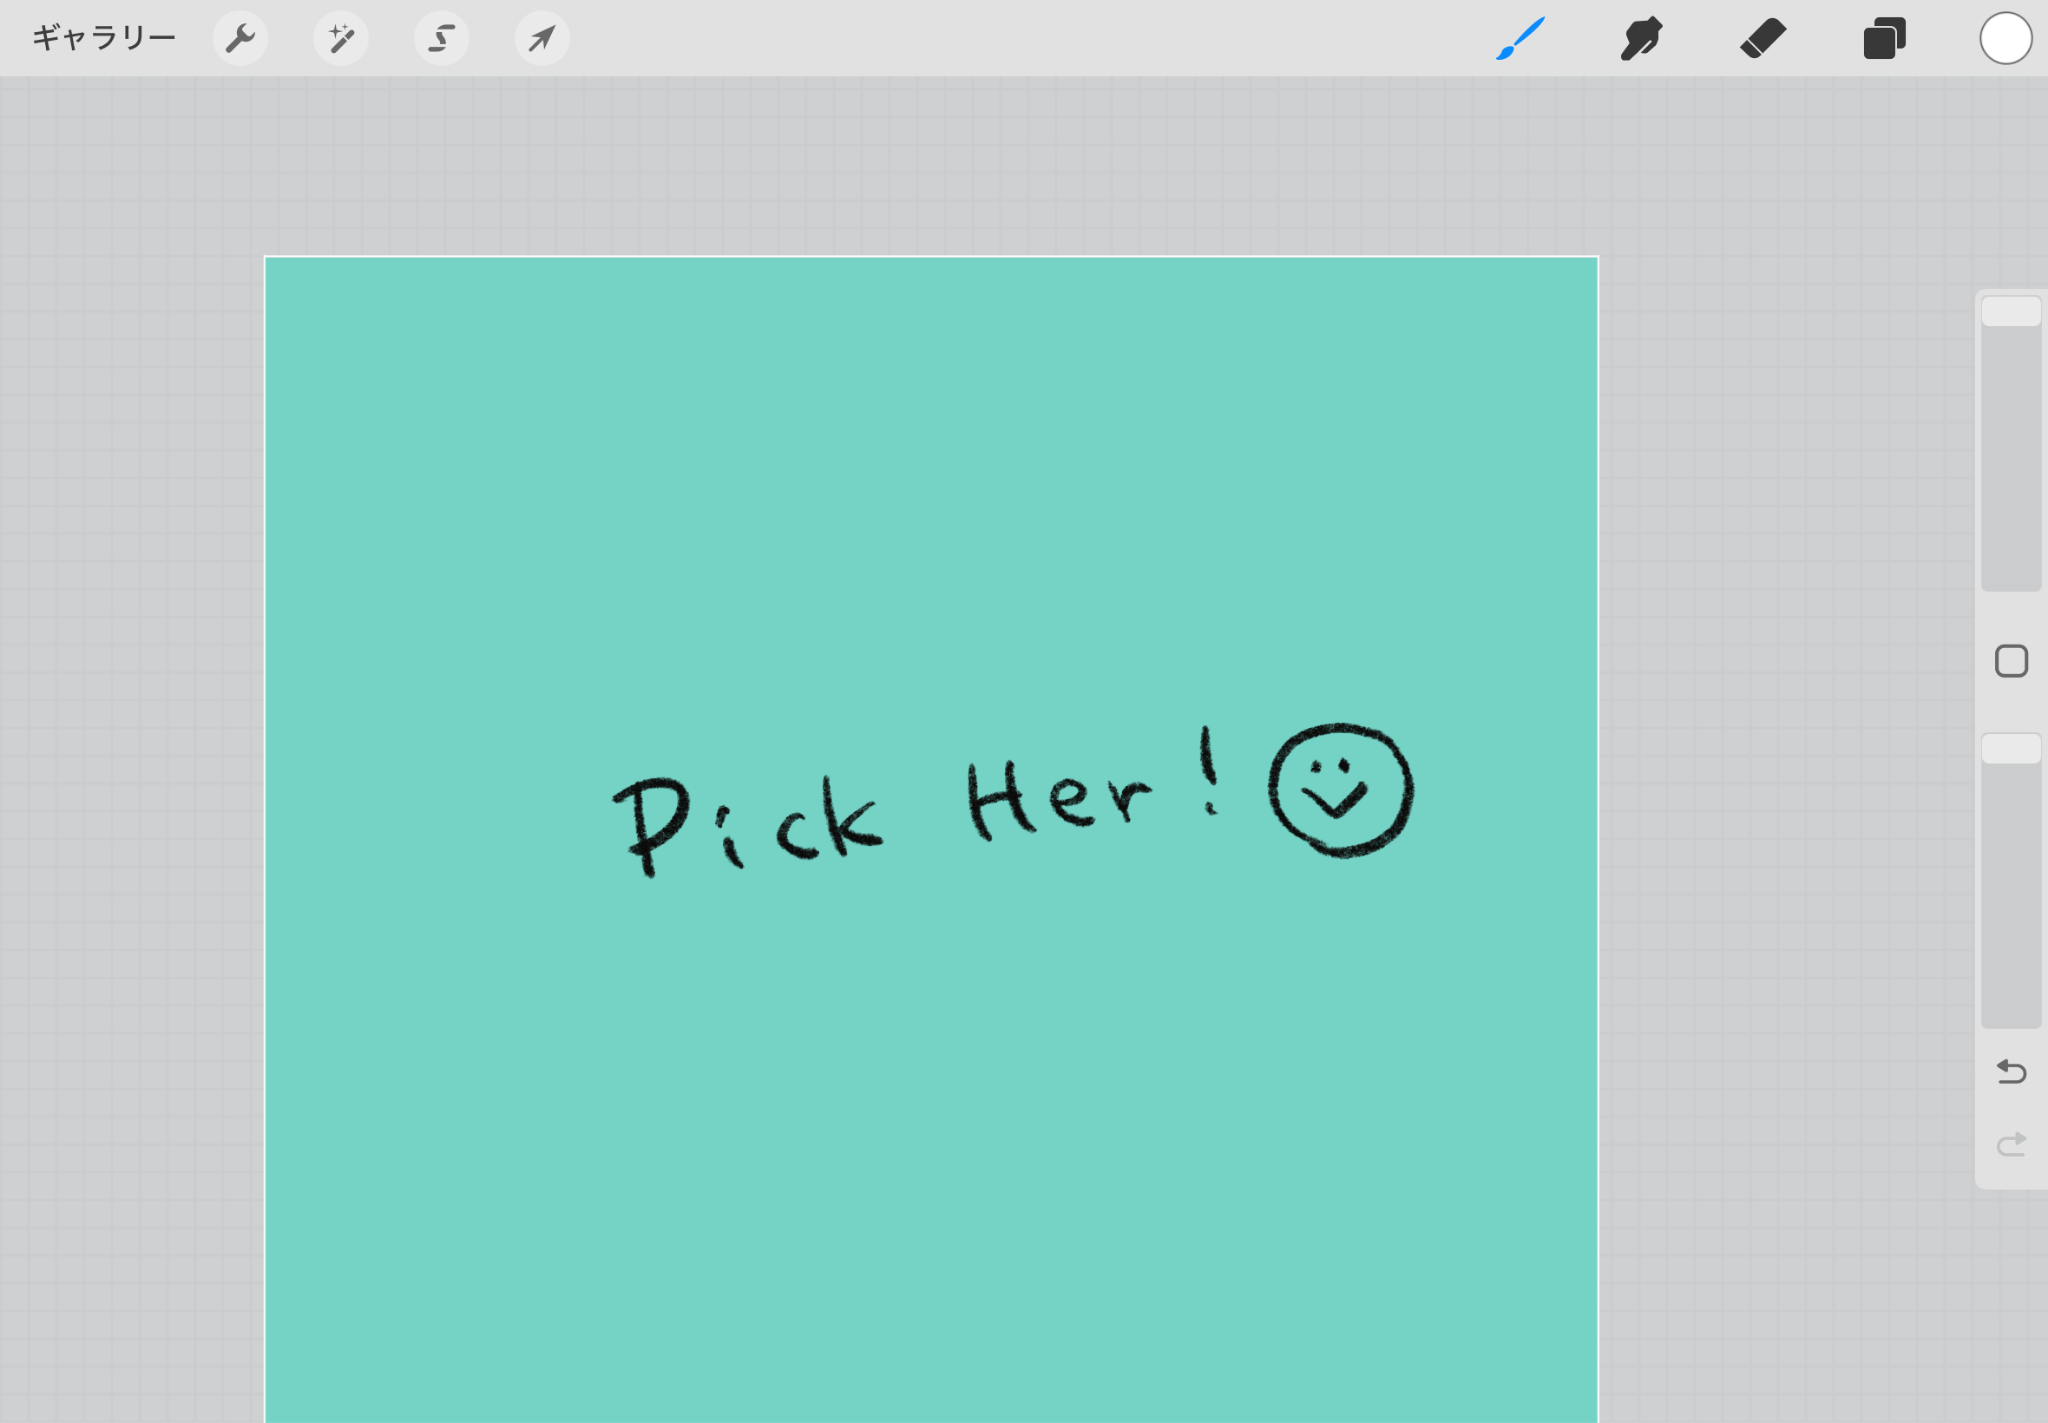The image size is (2048, 1423).
Task: Undo the last stroke with sidebar arrow
Action: [x=2011, y=1072]
